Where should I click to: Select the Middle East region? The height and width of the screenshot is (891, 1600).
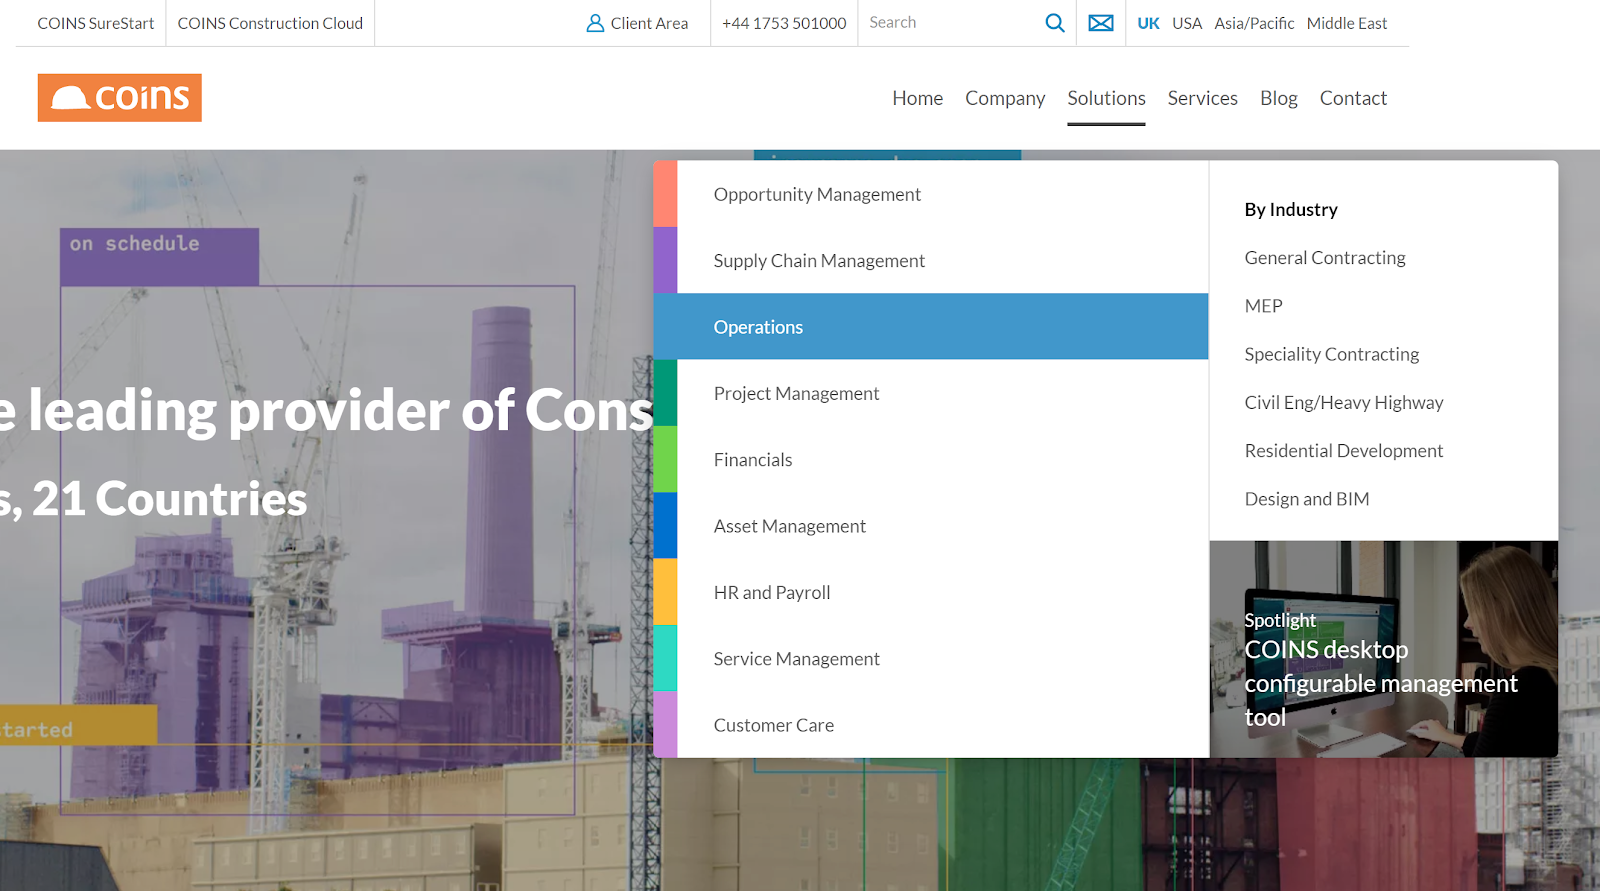pos(1346,23)
